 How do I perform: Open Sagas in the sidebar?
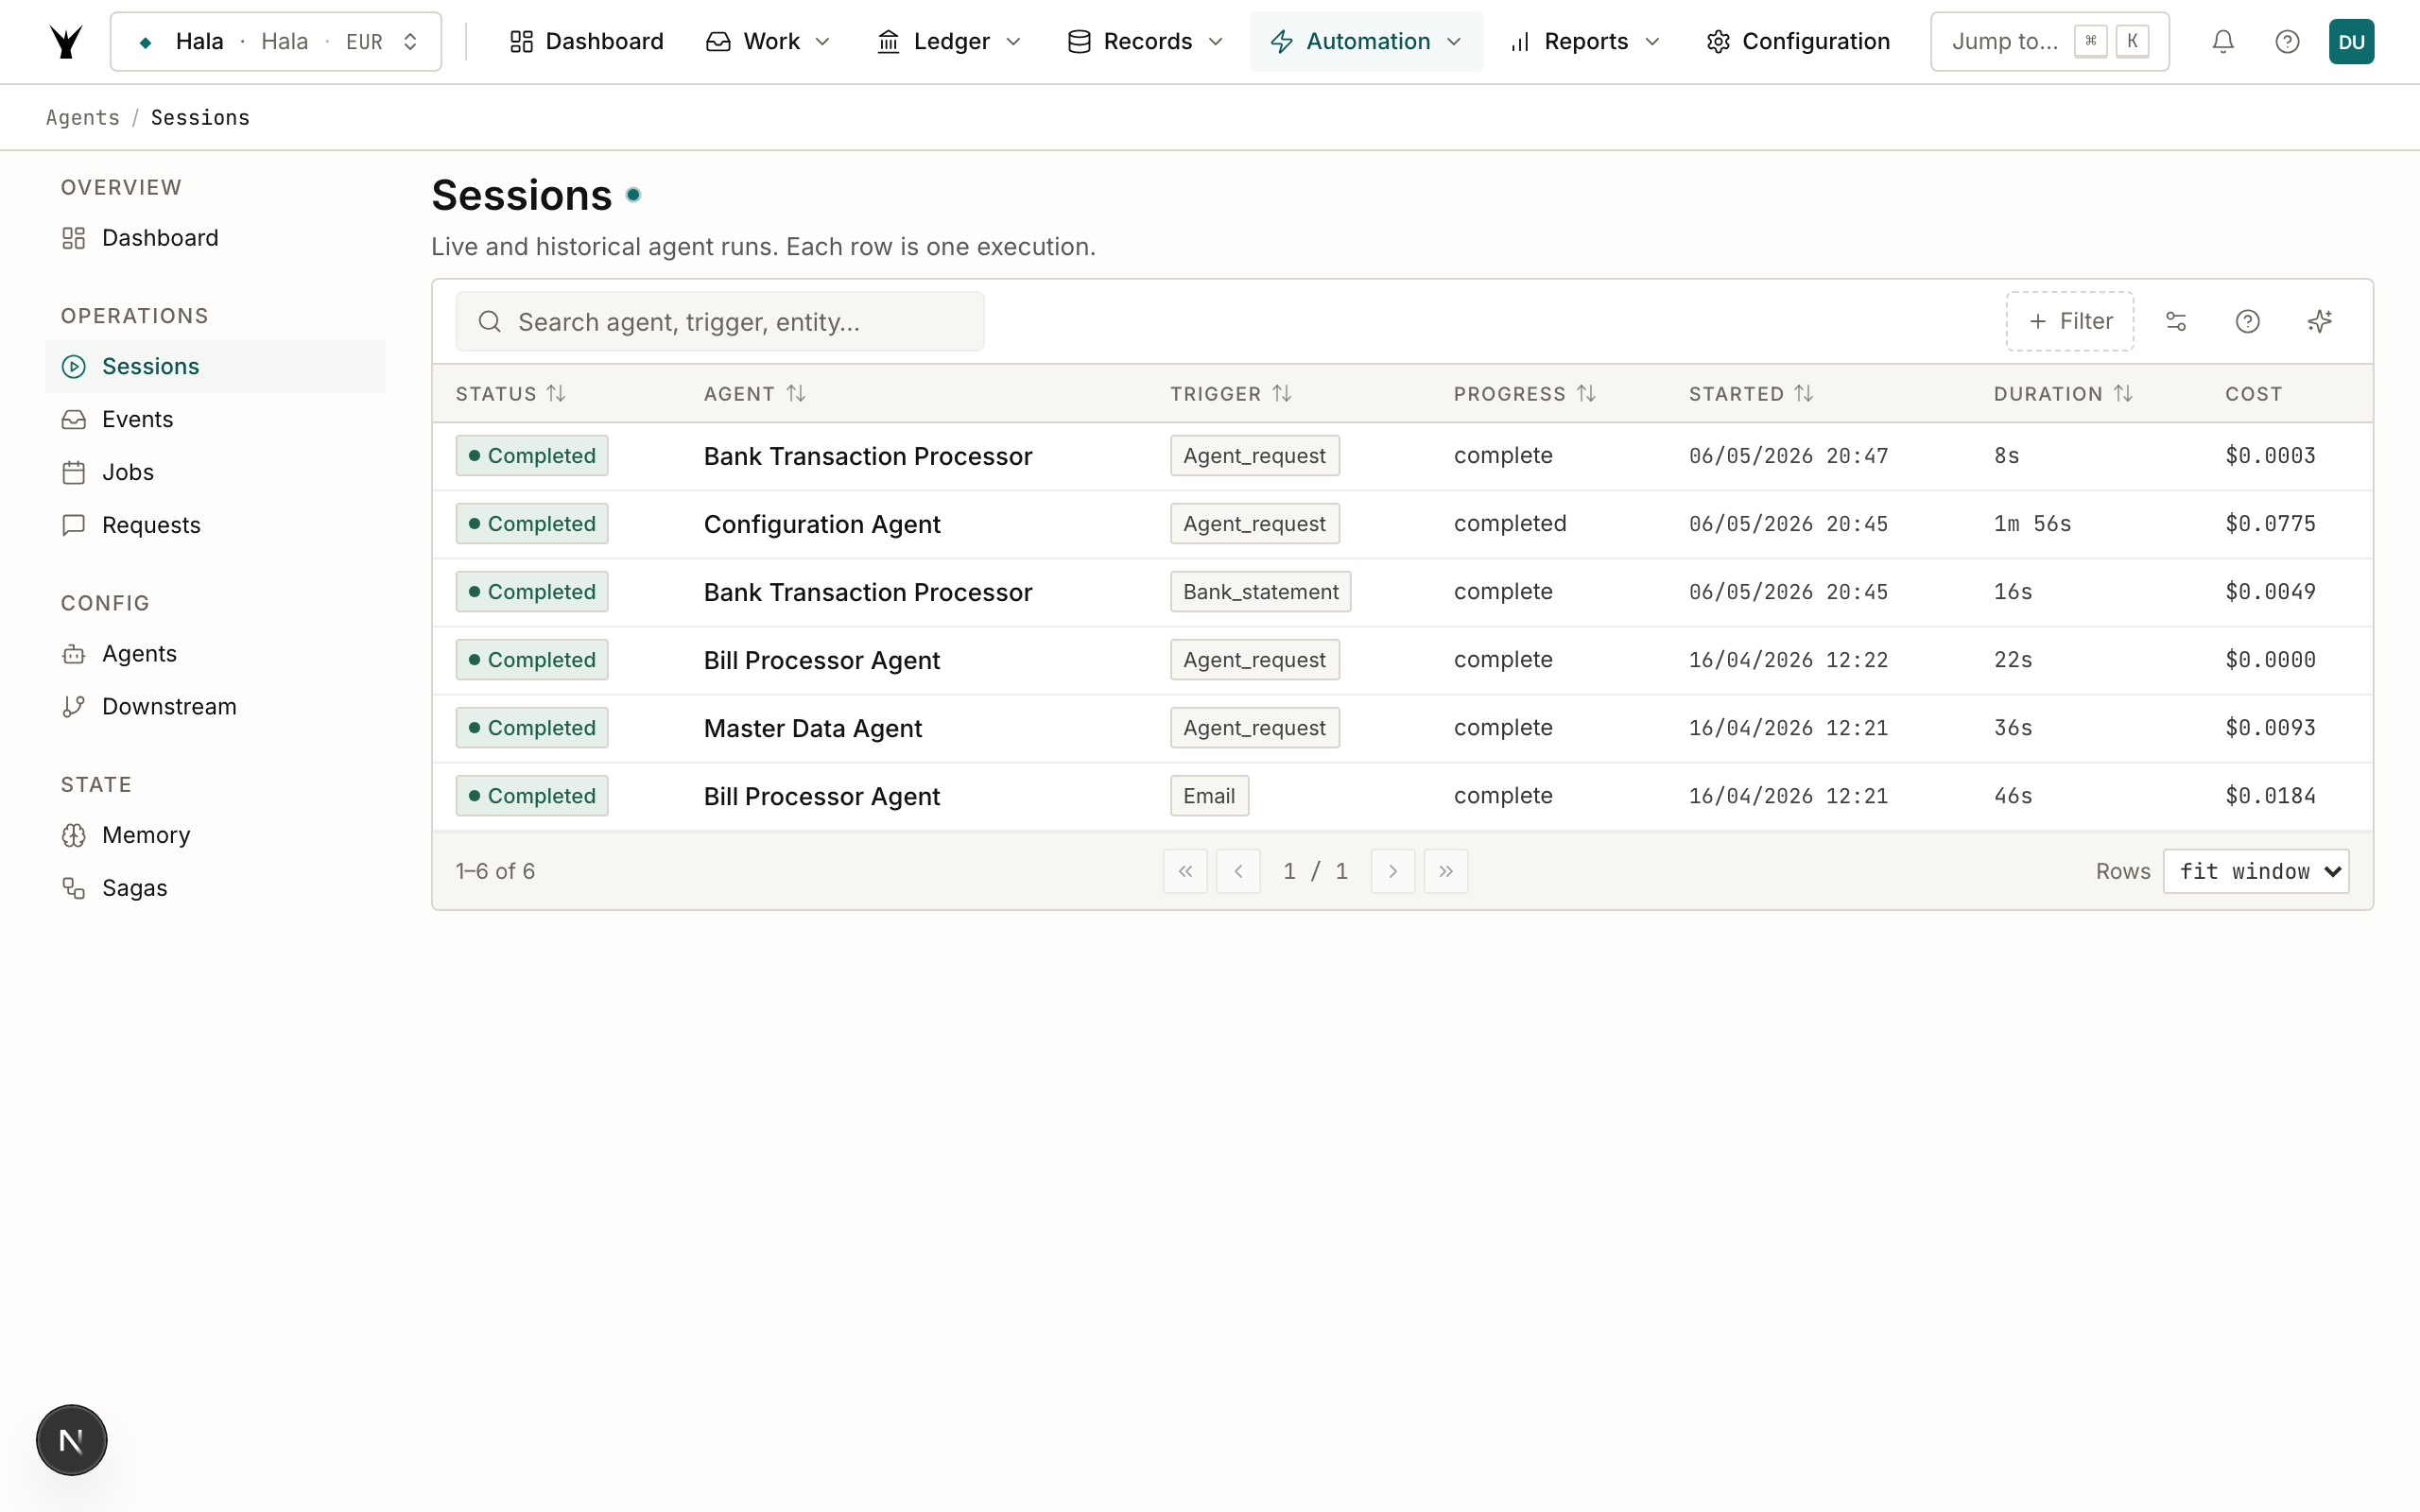click(215, 888)
